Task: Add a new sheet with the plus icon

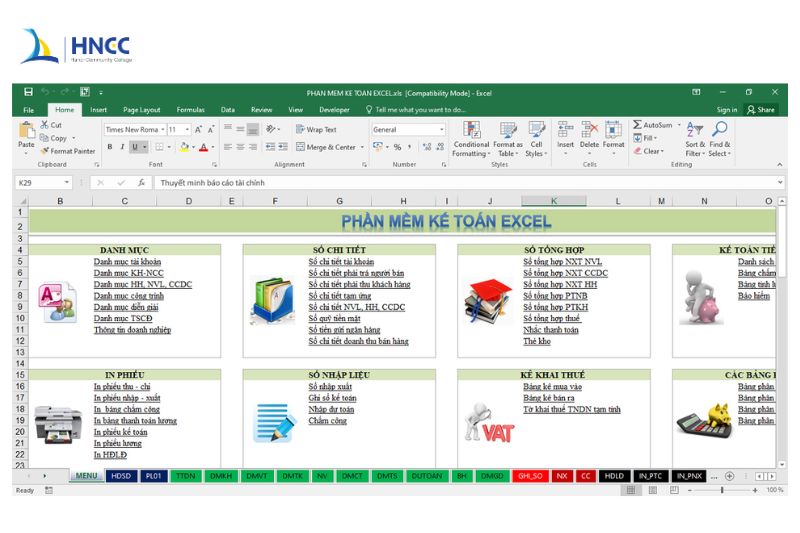Action: pos(730,476)
